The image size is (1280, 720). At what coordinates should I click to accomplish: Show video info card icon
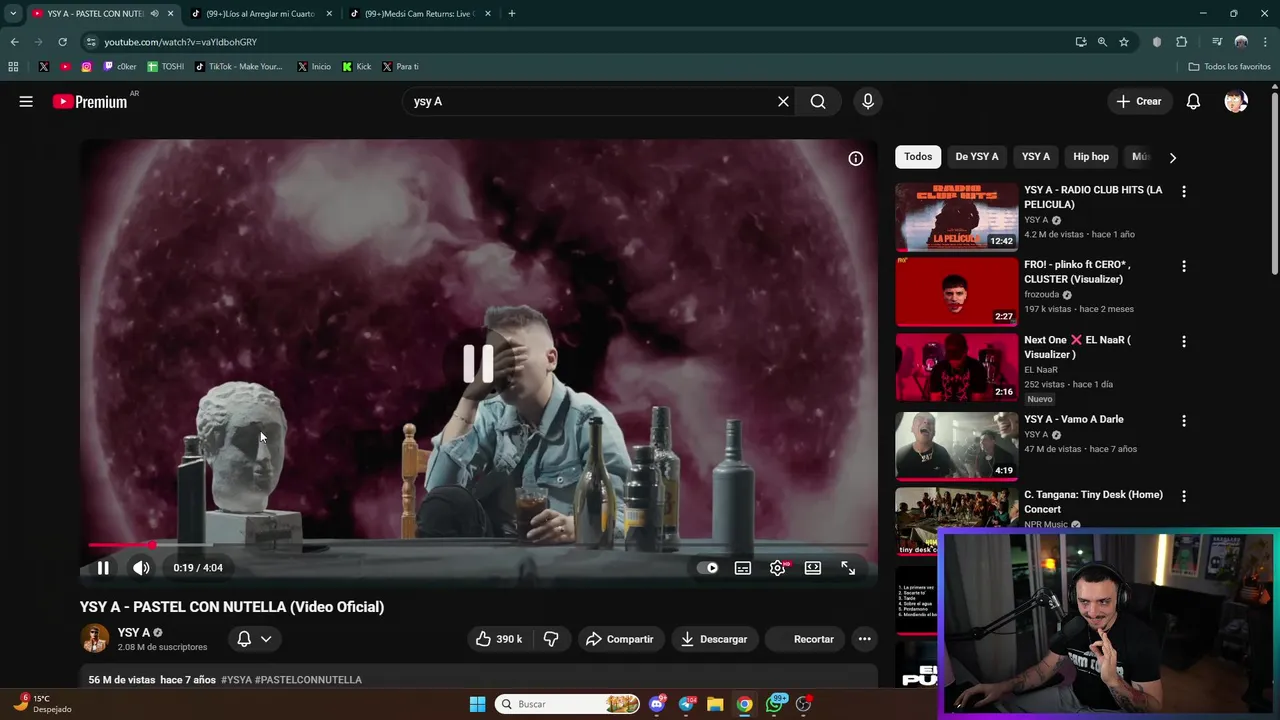click(856, 158)
